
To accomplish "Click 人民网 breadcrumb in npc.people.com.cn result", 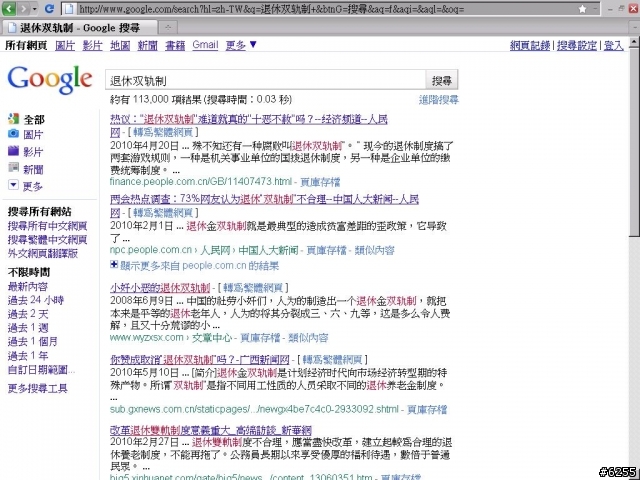I will 215,250.
